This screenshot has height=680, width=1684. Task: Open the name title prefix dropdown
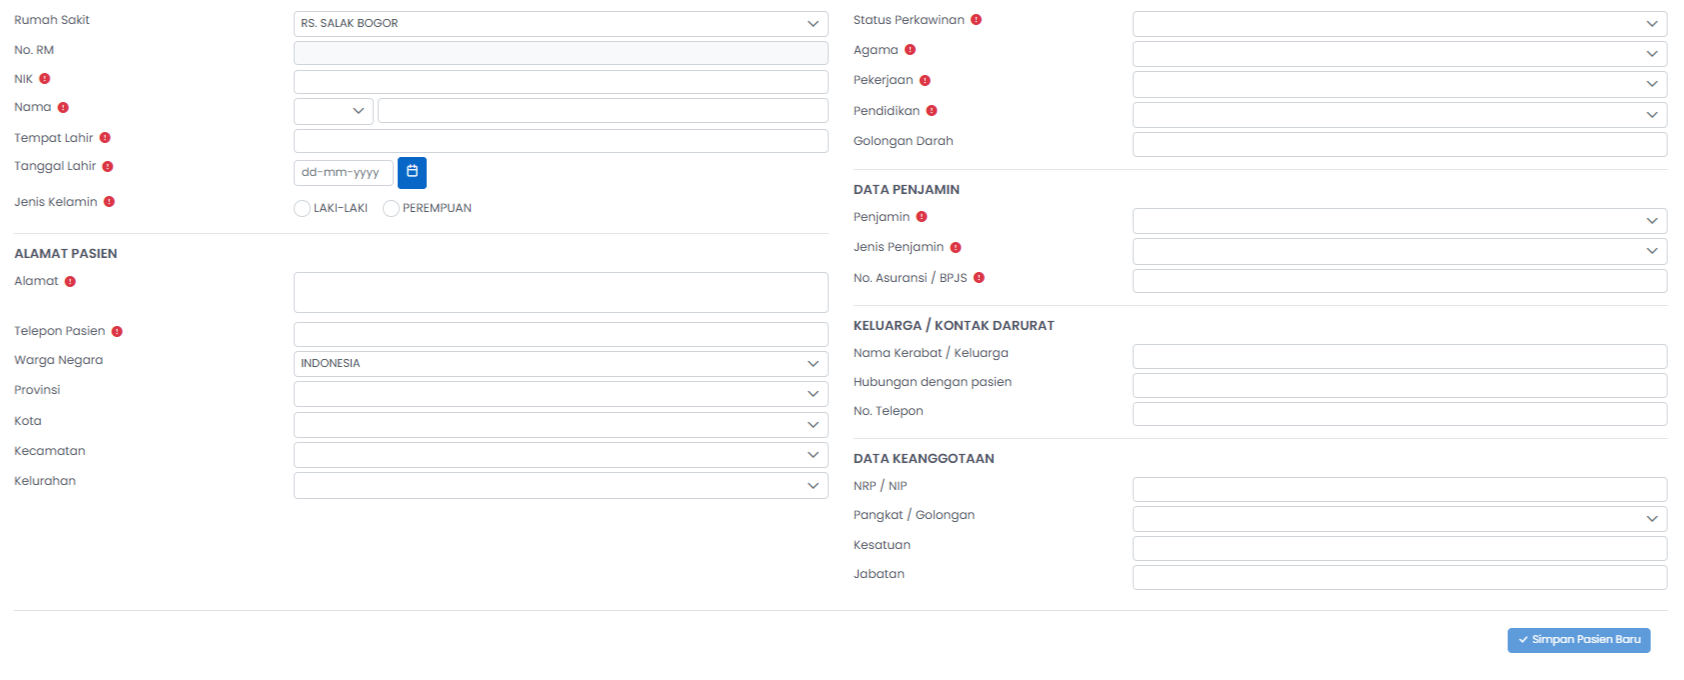333,111
